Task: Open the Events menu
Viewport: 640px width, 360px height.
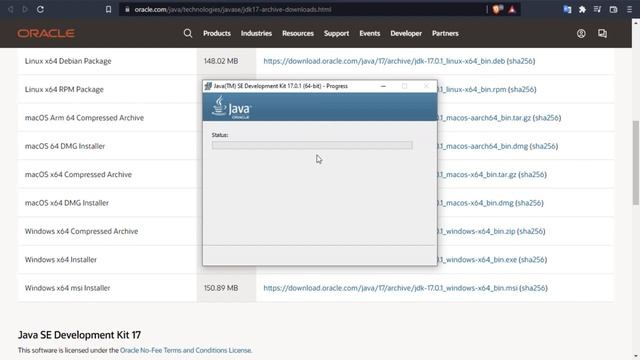Action: pos(370,33)
